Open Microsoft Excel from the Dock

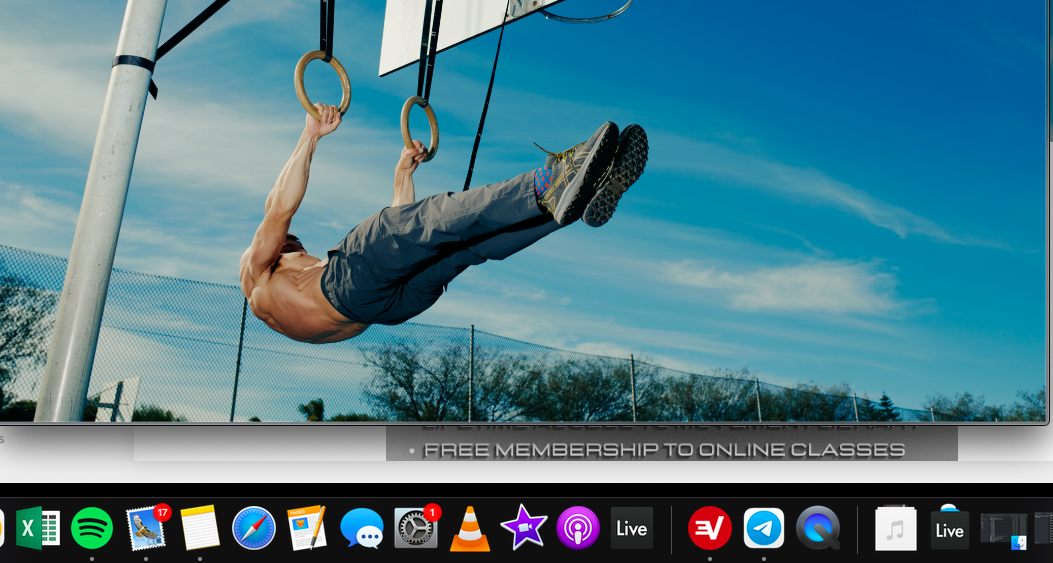click(38, 528)
